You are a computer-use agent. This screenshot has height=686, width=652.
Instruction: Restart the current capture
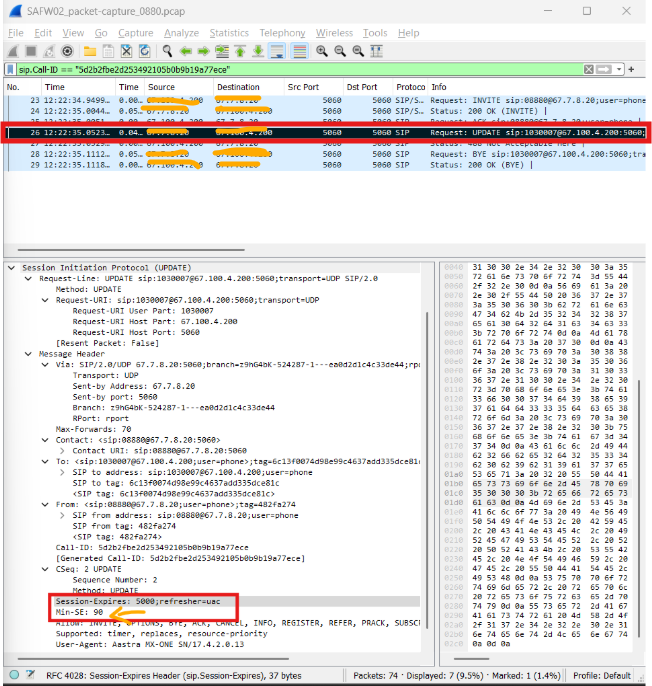pyautogui.click(x=49, y=52)
